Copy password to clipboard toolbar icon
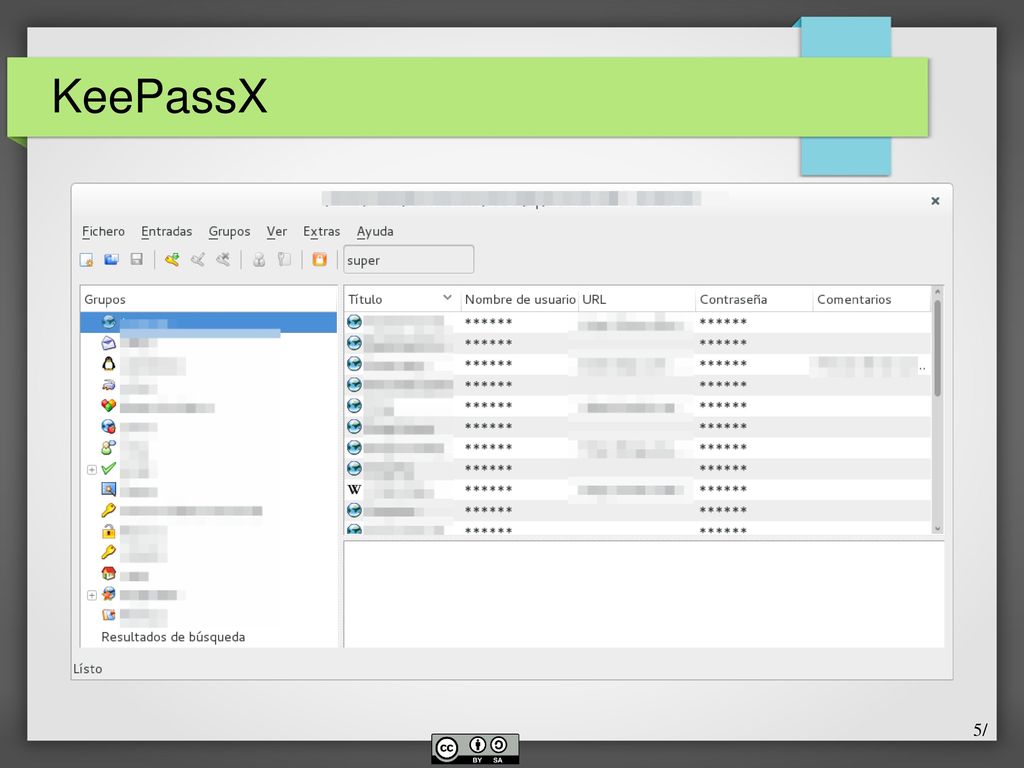This screenshot has height=768, width=1024. click(284, 260)
